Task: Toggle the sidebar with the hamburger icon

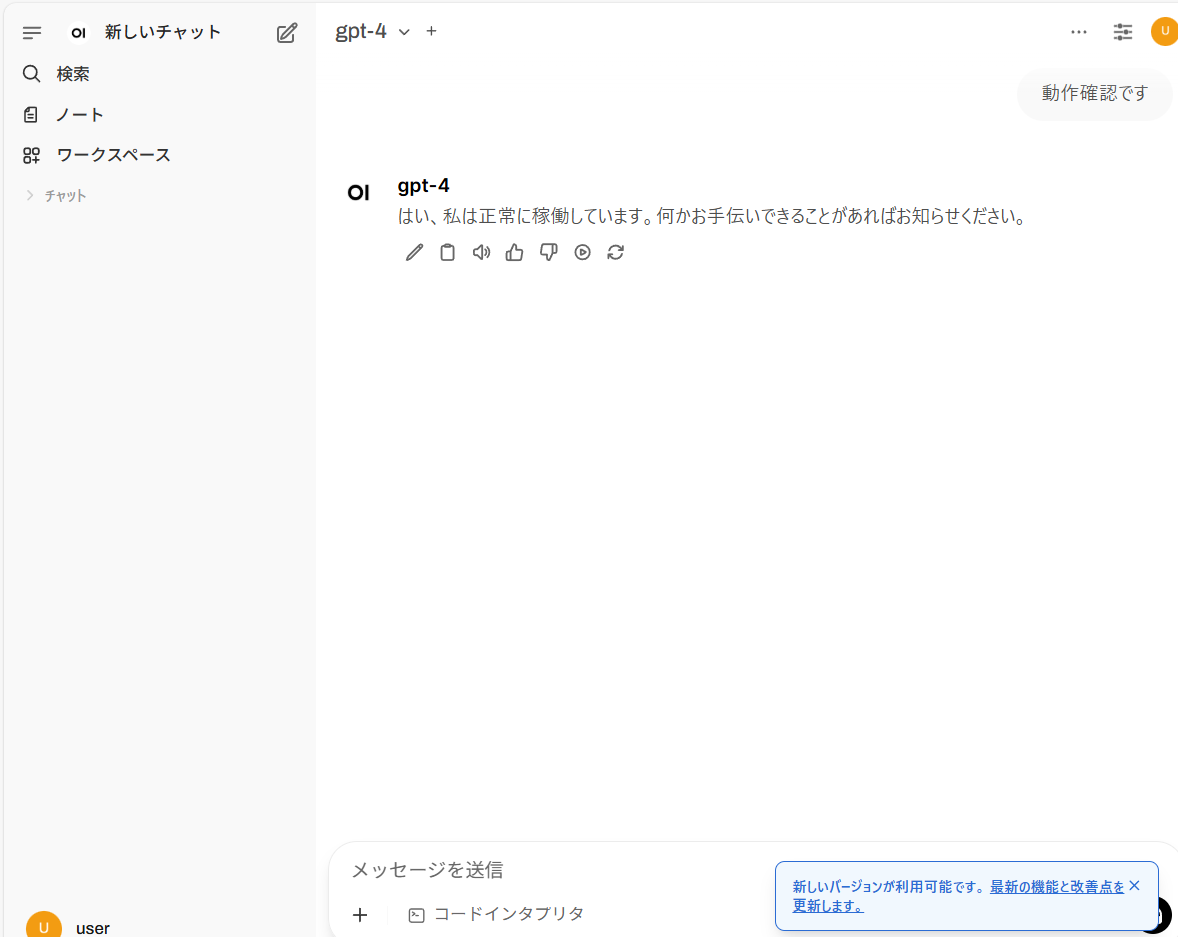Action: (x=32, y=33)
